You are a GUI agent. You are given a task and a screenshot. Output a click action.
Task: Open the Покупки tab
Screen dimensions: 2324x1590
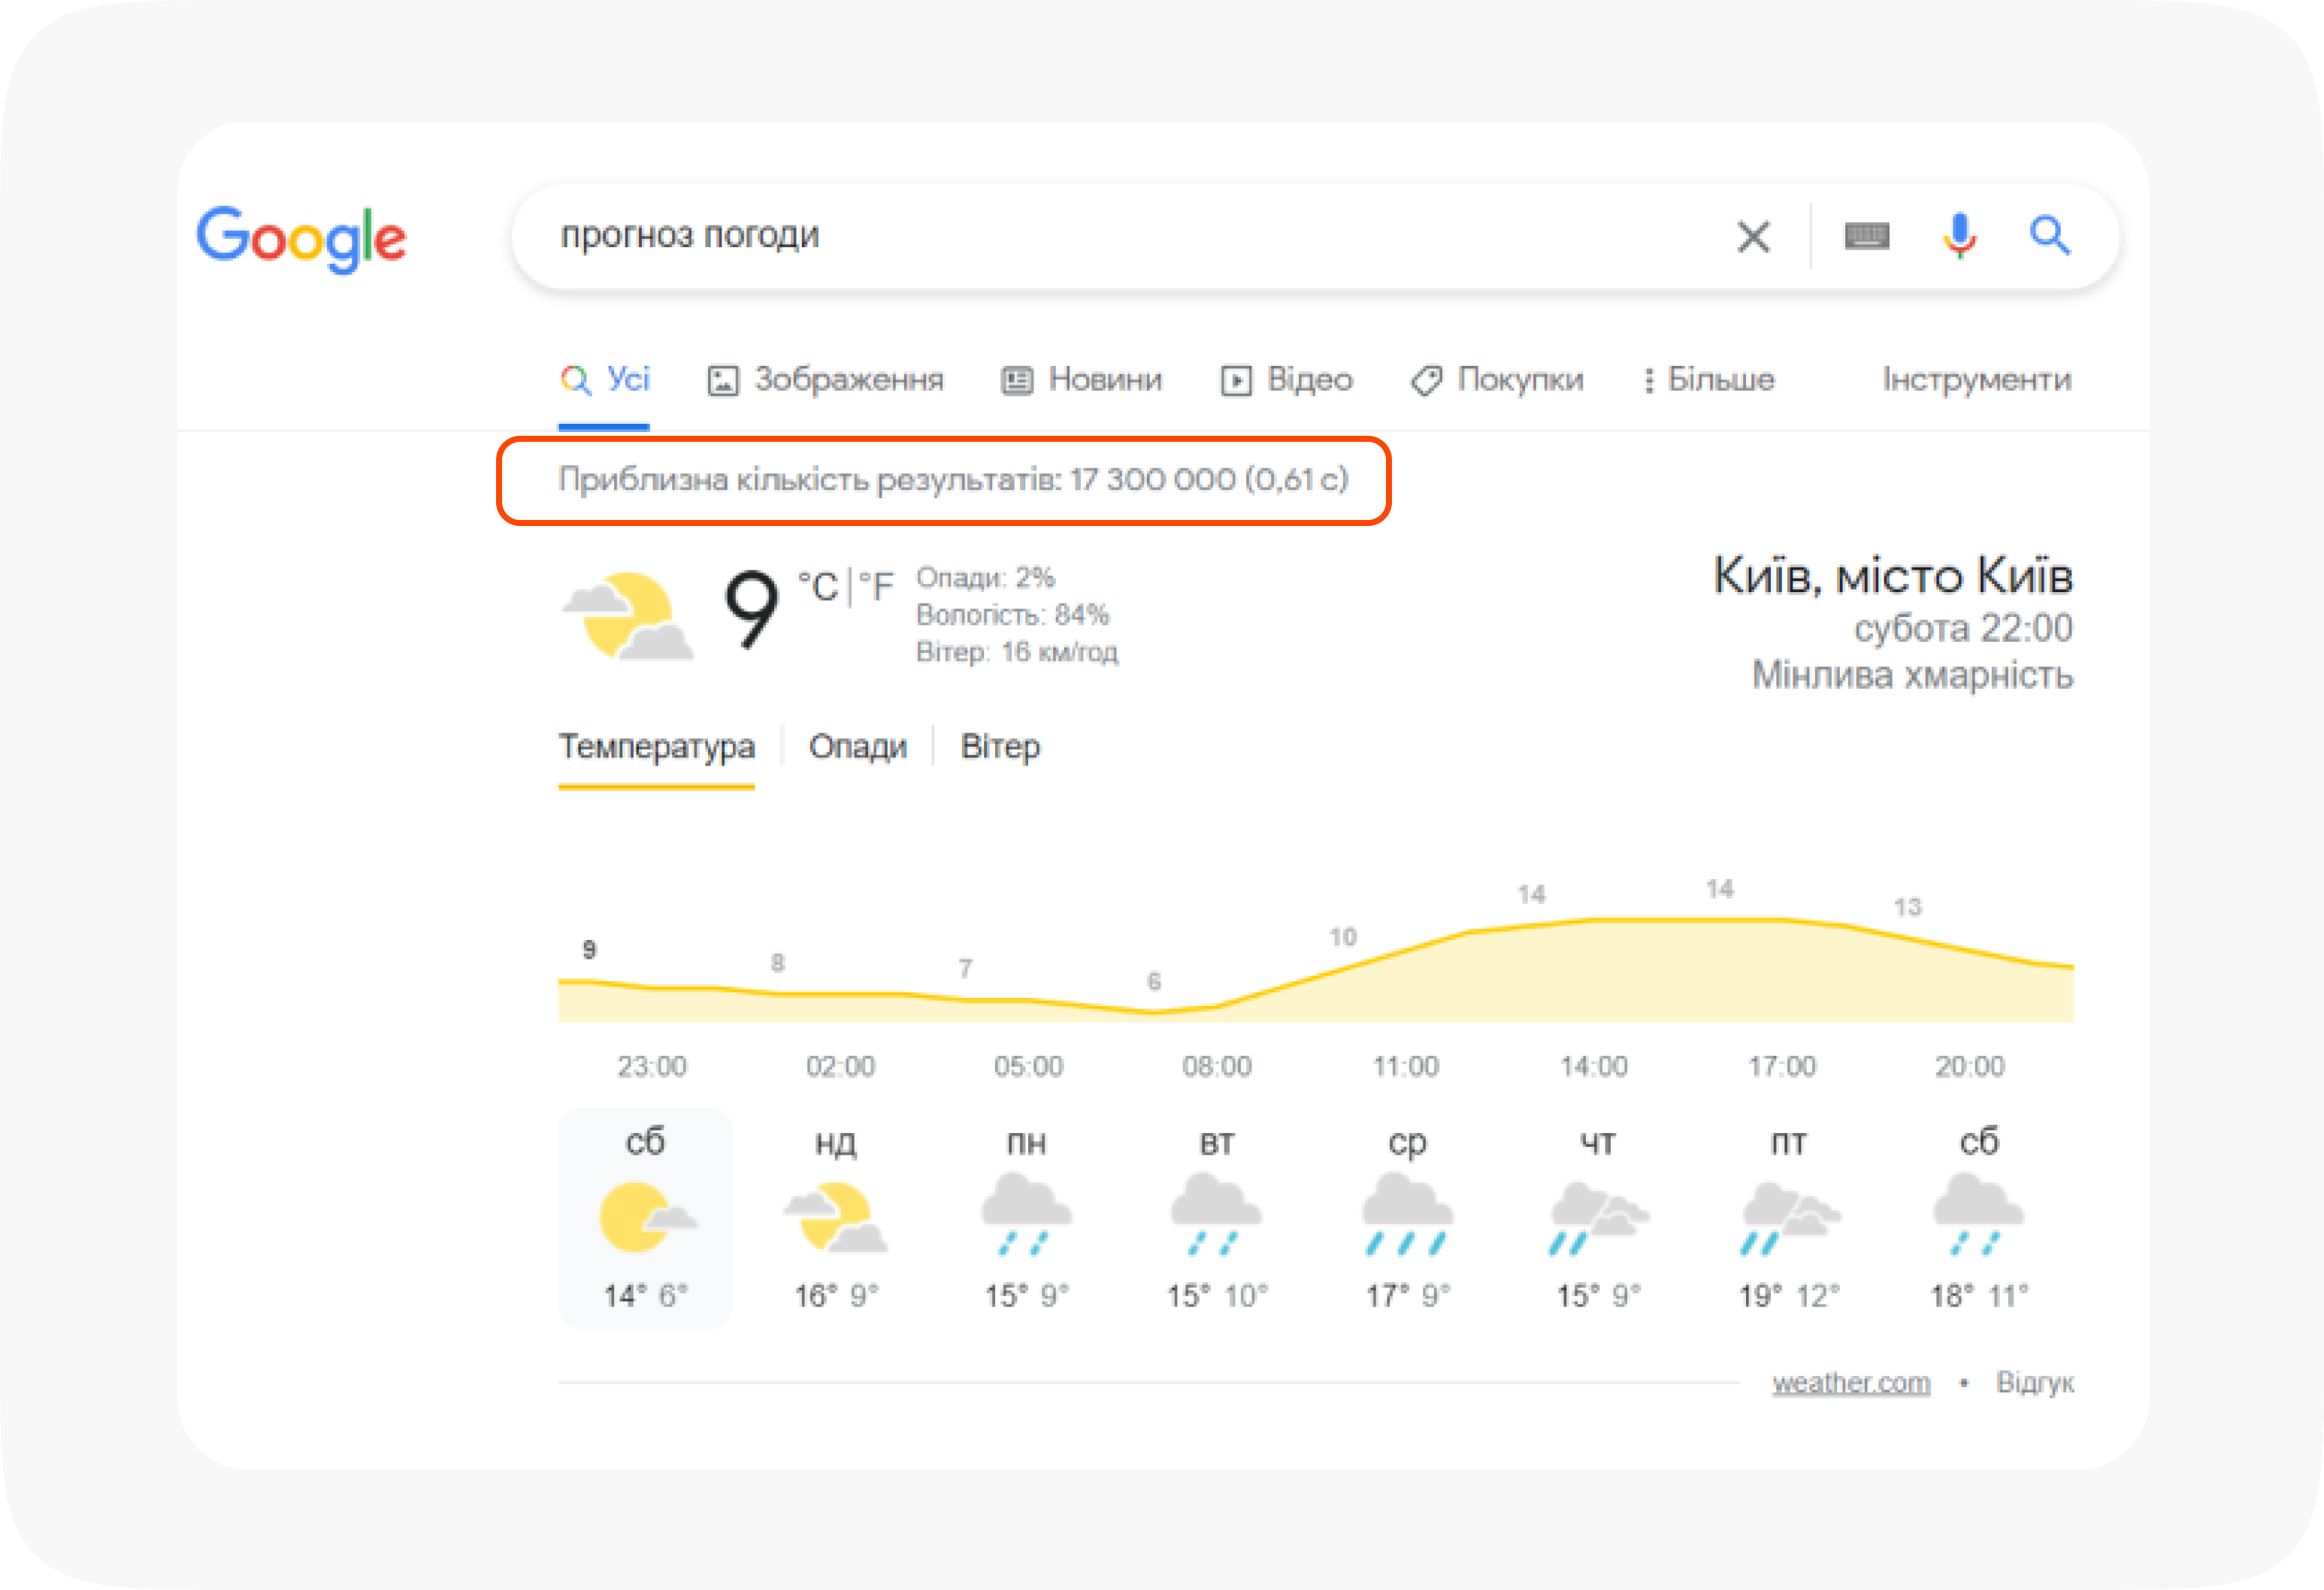point(1497,380)
